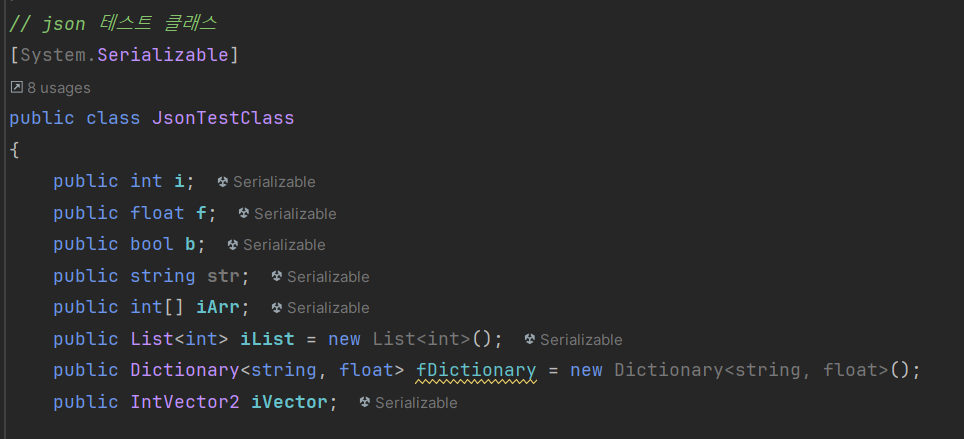964x439 pixels.
Task: Click the opening brace of the class
Action: point(14,150)
